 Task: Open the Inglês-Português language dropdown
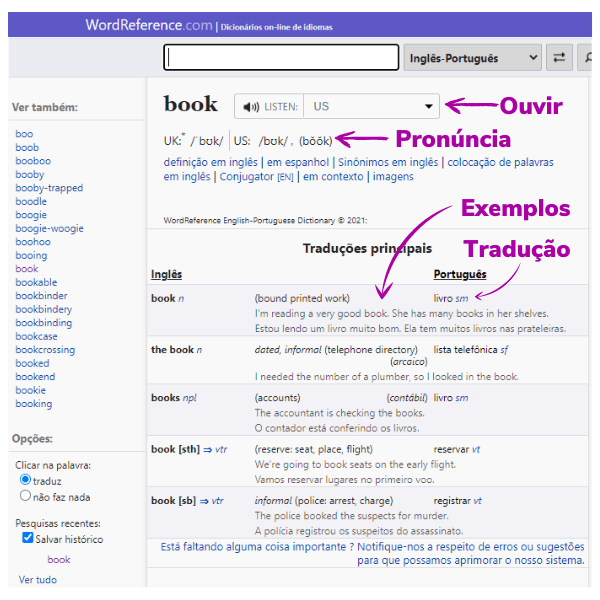[x=472, y=59]
